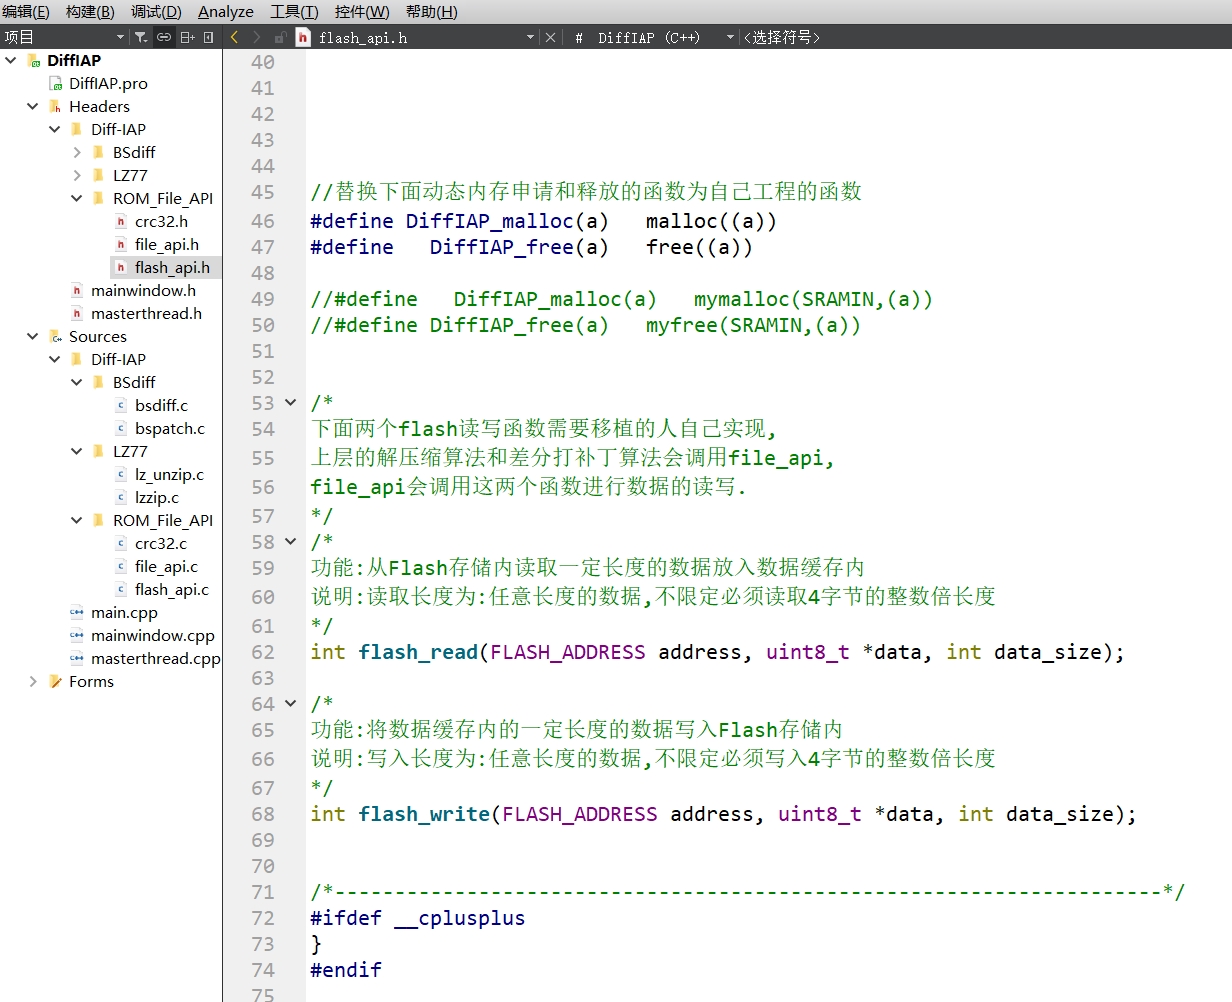Open masterthread.h header
The height and width of the screenshot is (1002, 1232).
coord(146,313)
